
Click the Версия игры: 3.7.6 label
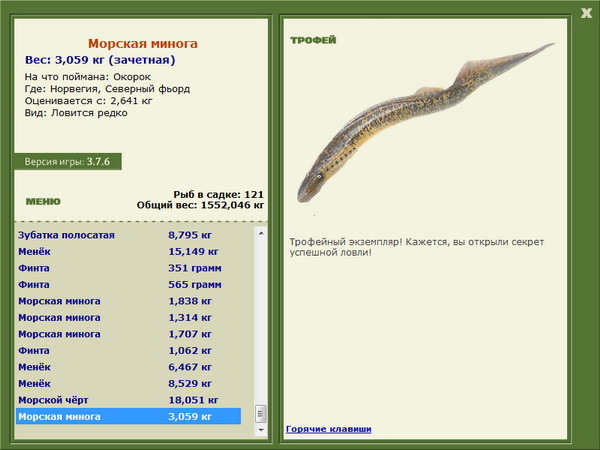[x=67, y=161]
